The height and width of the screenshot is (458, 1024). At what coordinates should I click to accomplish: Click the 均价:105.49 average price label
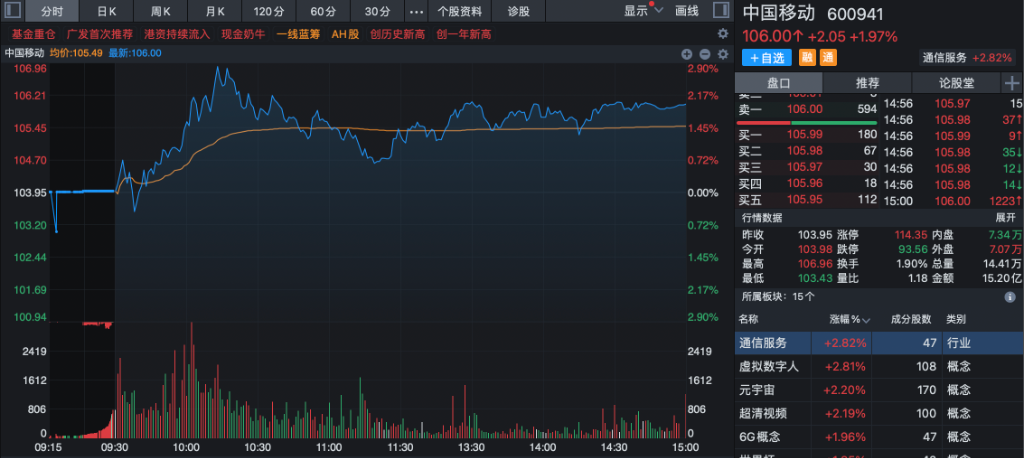[76, 54]
